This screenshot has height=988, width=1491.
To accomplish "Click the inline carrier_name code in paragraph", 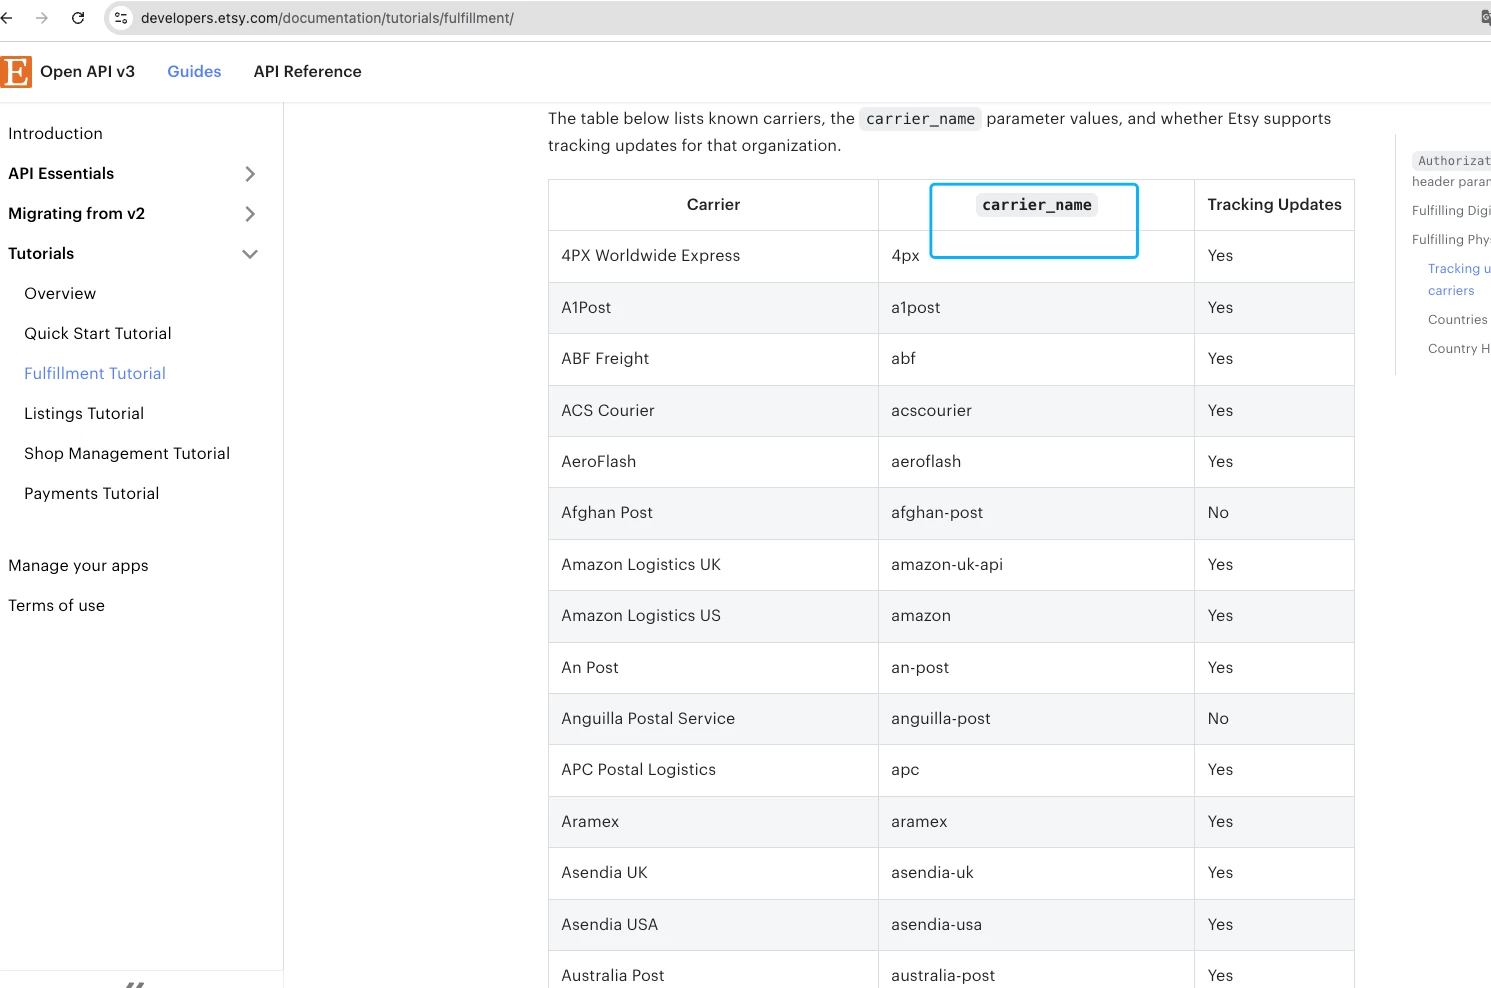I will click(x=920, y=119).
